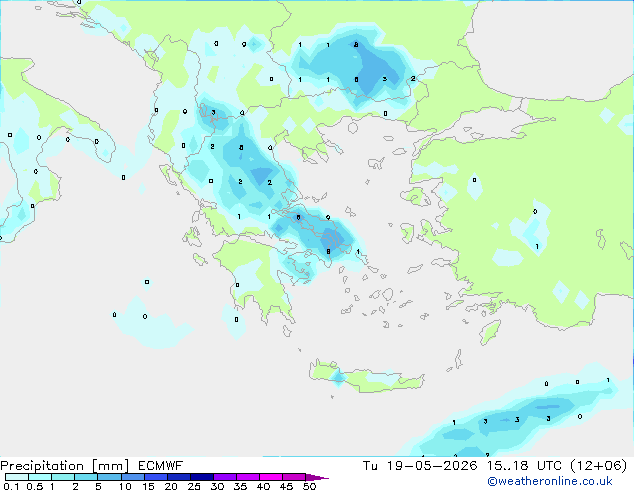Choose the legend swatch between 10 and 15

pos(133,477)
